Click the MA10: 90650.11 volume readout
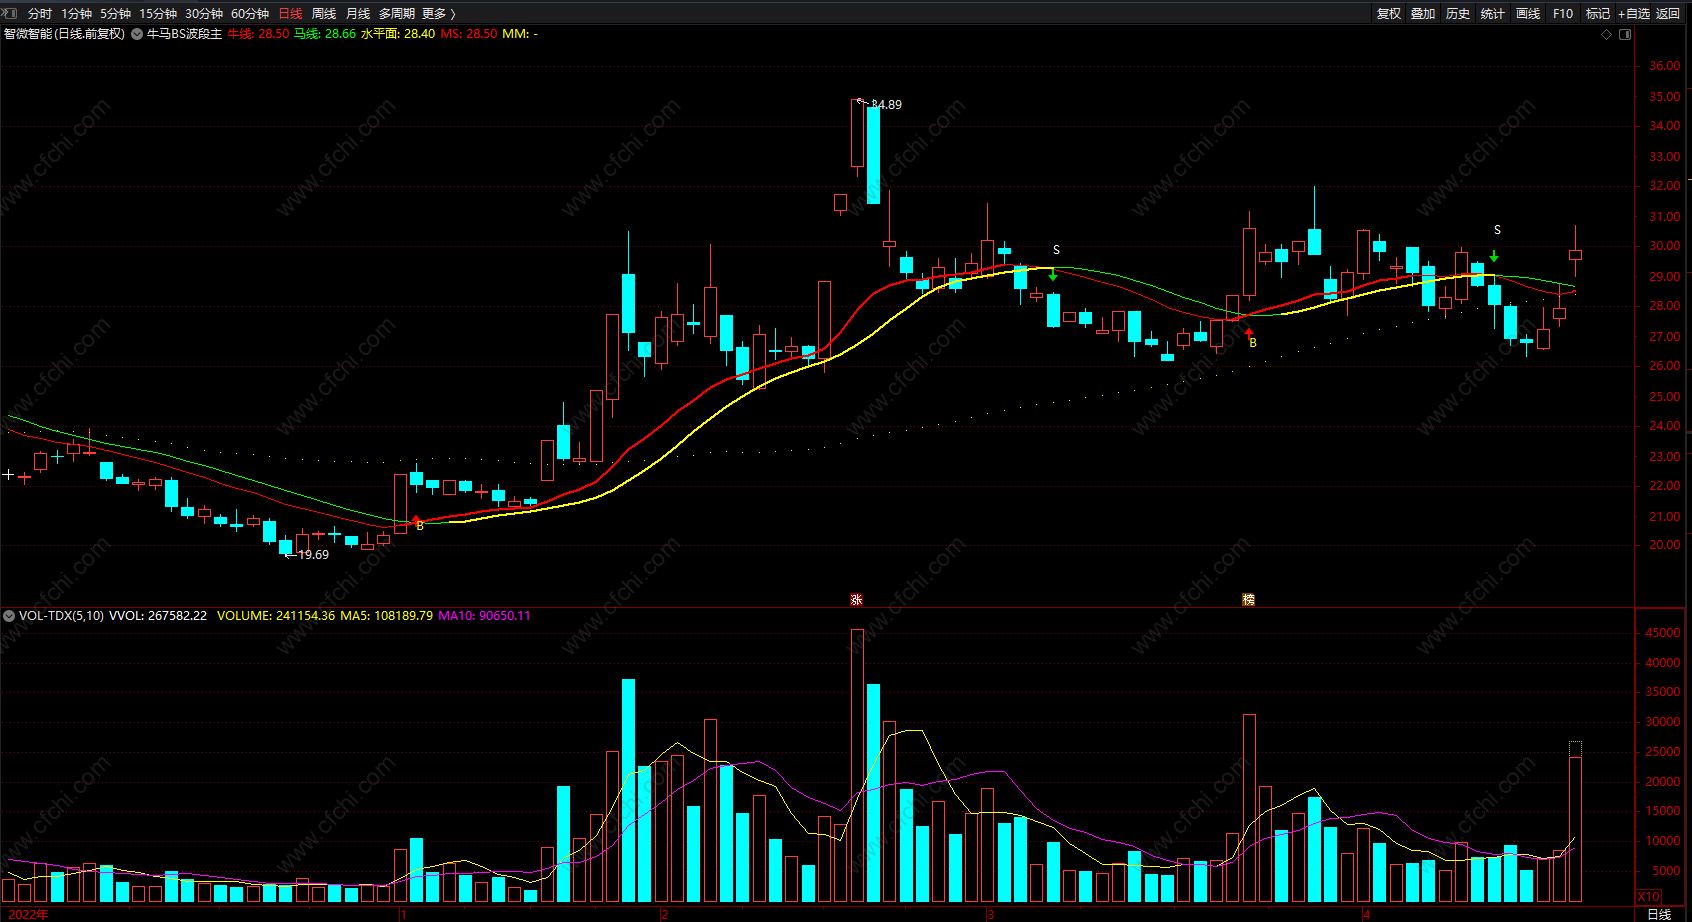 tap(485, 616)
